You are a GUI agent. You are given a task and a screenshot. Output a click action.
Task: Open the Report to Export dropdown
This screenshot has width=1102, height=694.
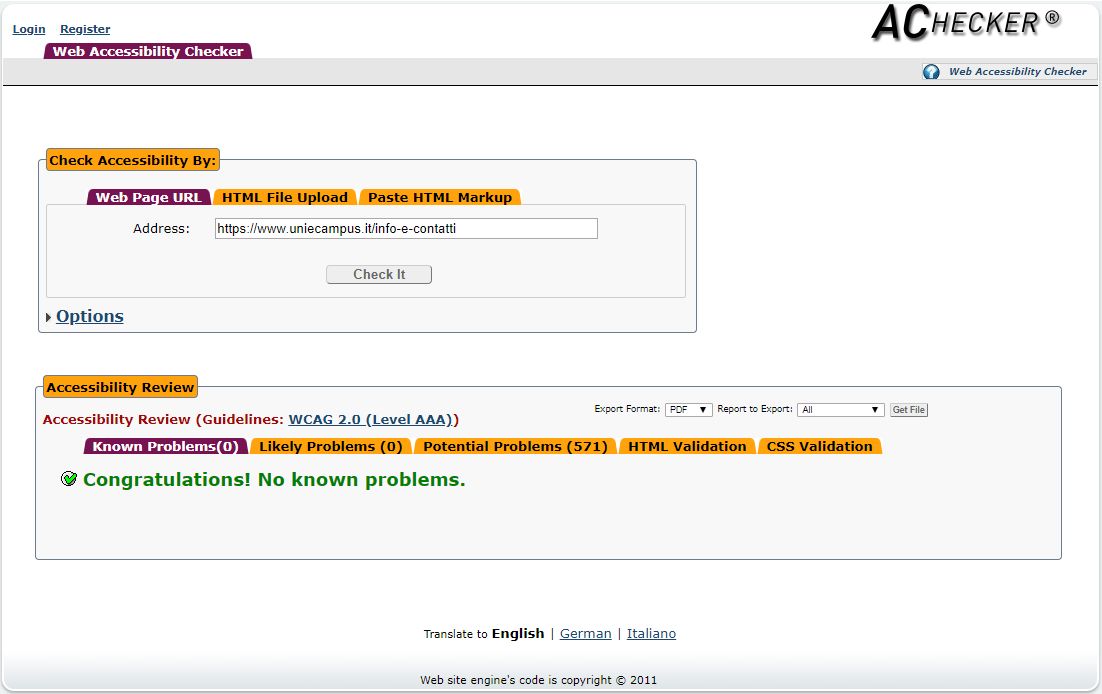coord(841,409)
